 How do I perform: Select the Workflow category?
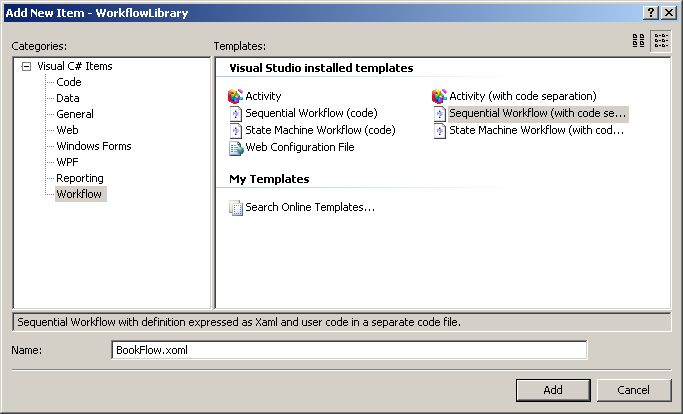click(81, 194)
